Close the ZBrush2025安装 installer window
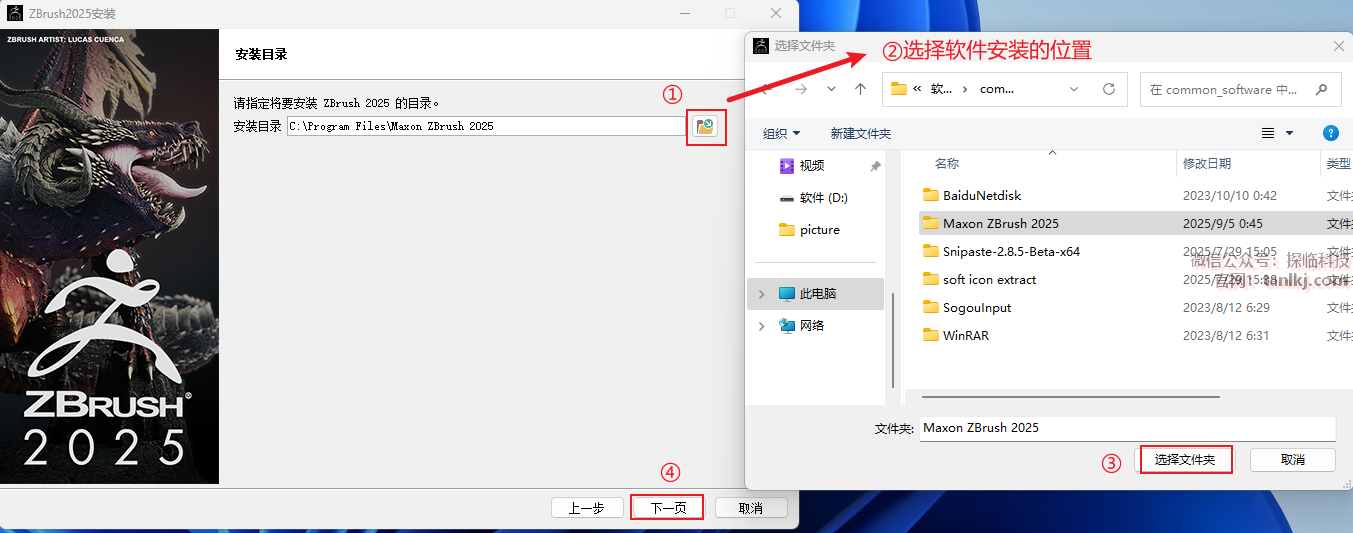The image size is (1353, 533). pyautogui.click(x=776, y=13)
